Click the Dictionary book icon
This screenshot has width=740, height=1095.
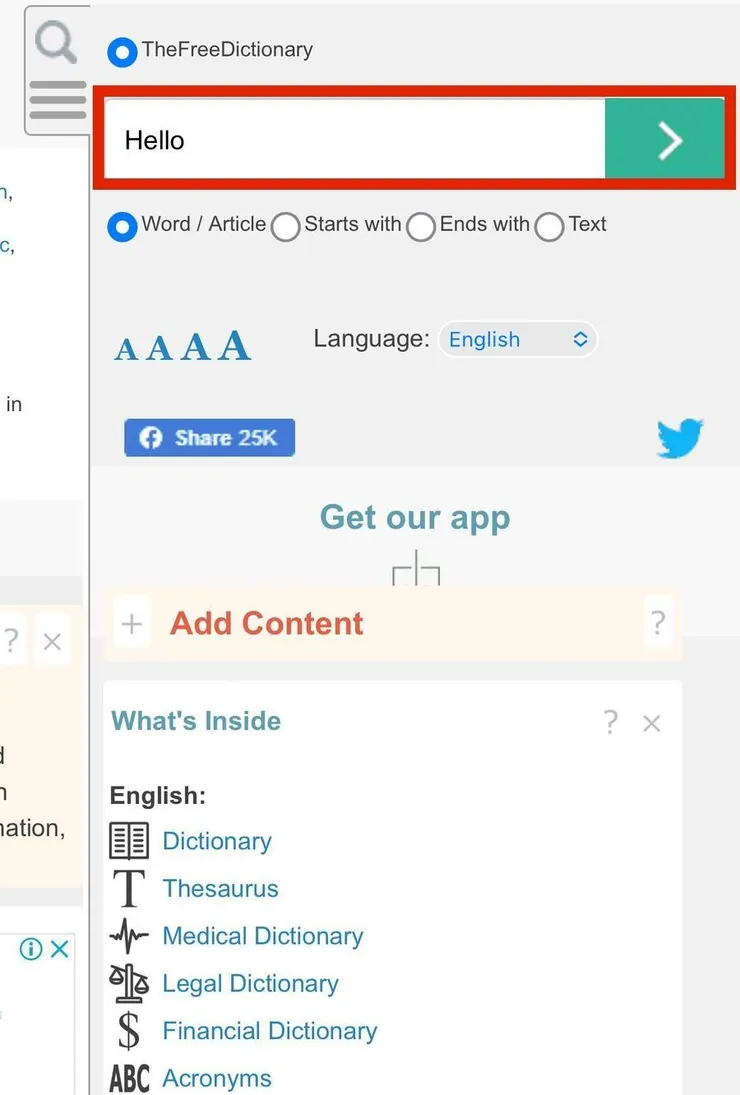(x=129, y=841)
